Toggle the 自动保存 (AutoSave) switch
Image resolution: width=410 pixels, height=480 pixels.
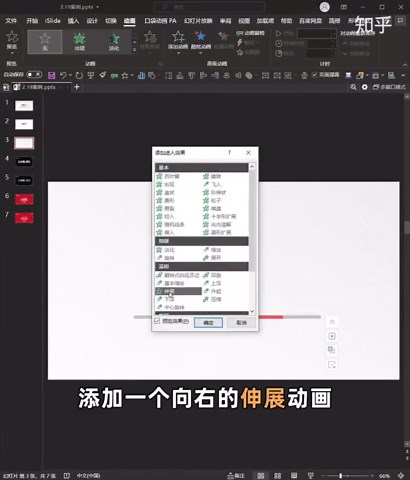click(34, 75)
